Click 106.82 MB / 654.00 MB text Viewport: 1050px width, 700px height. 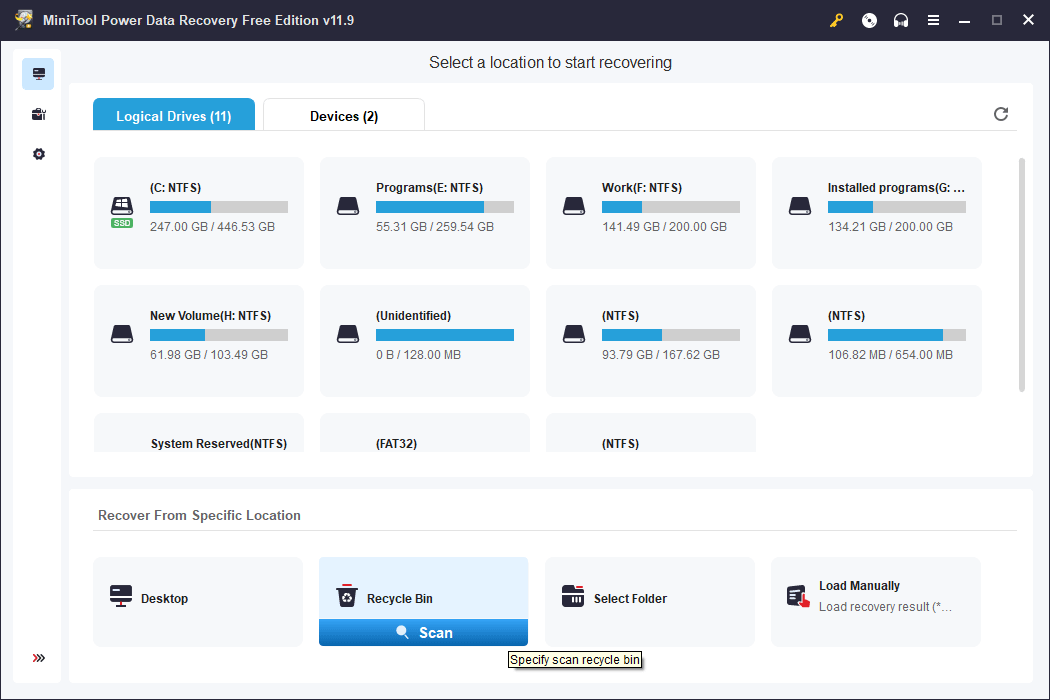pyautogui.click(x=890, y=354)
